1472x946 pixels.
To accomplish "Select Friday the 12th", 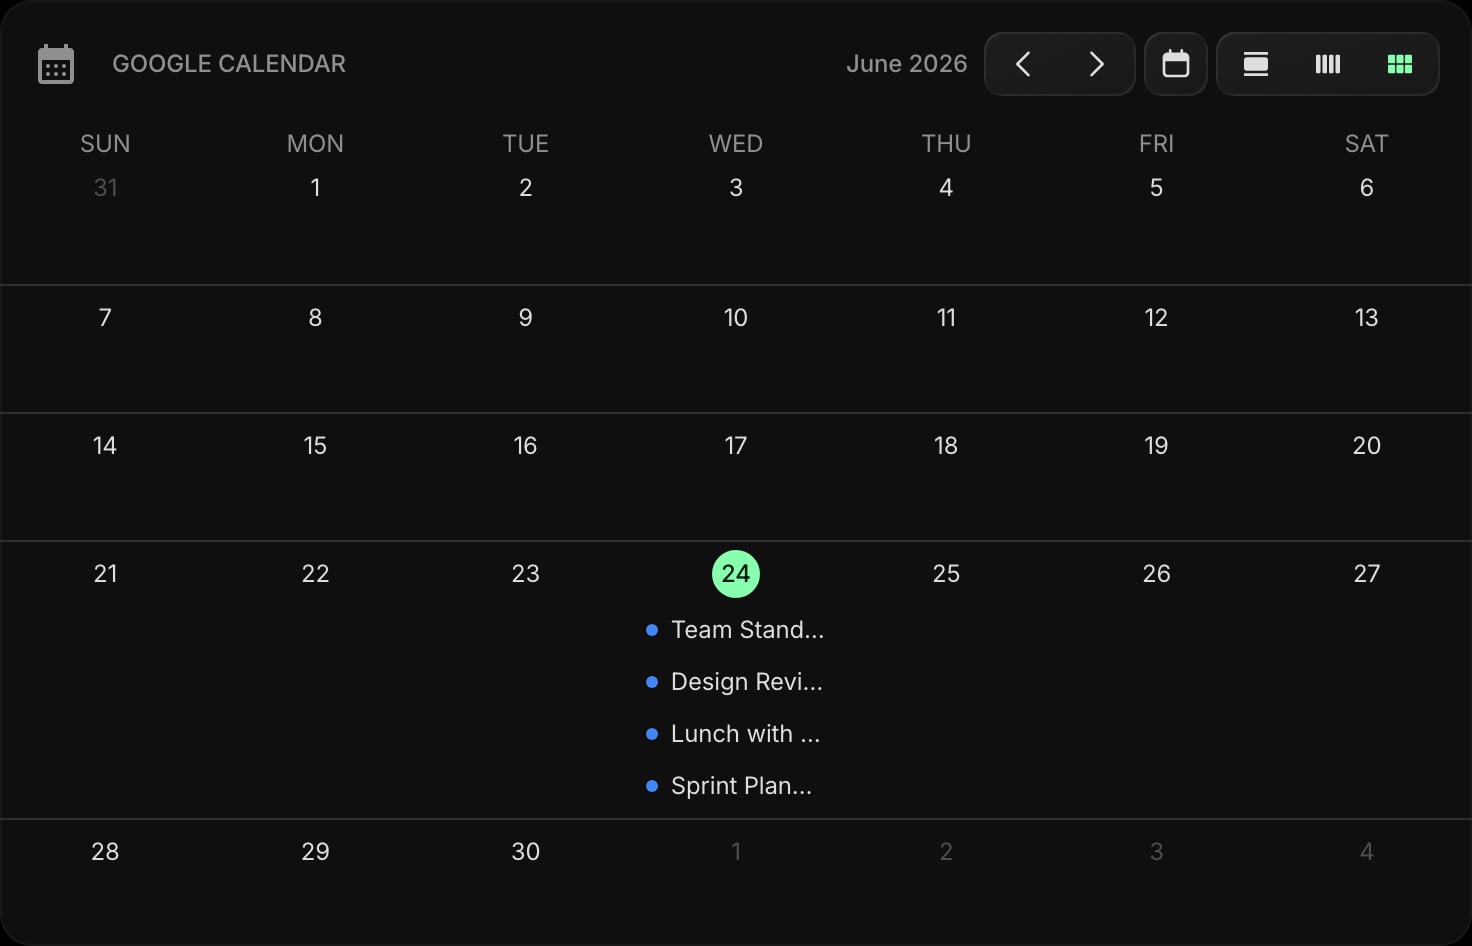I will click(1156, 318).
